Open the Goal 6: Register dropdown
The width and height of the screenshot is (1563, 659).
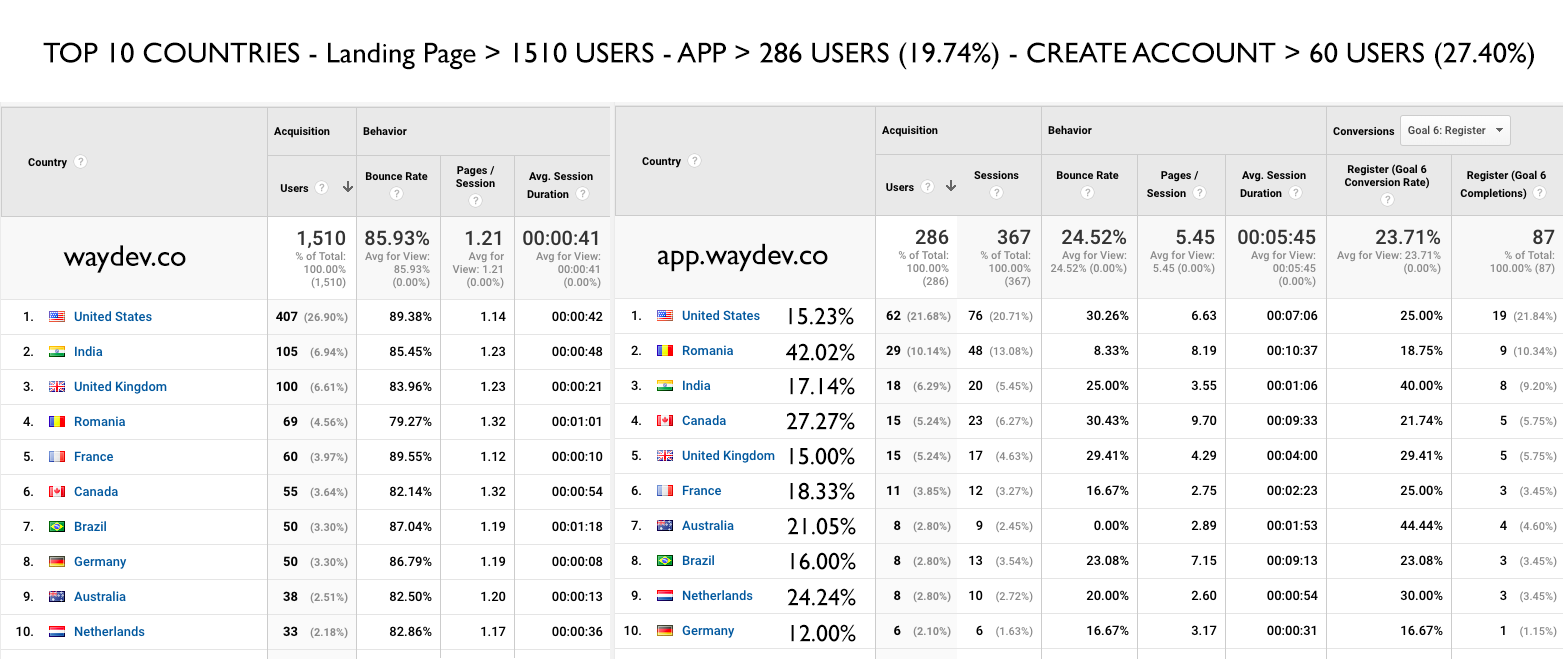point(1455,131)
